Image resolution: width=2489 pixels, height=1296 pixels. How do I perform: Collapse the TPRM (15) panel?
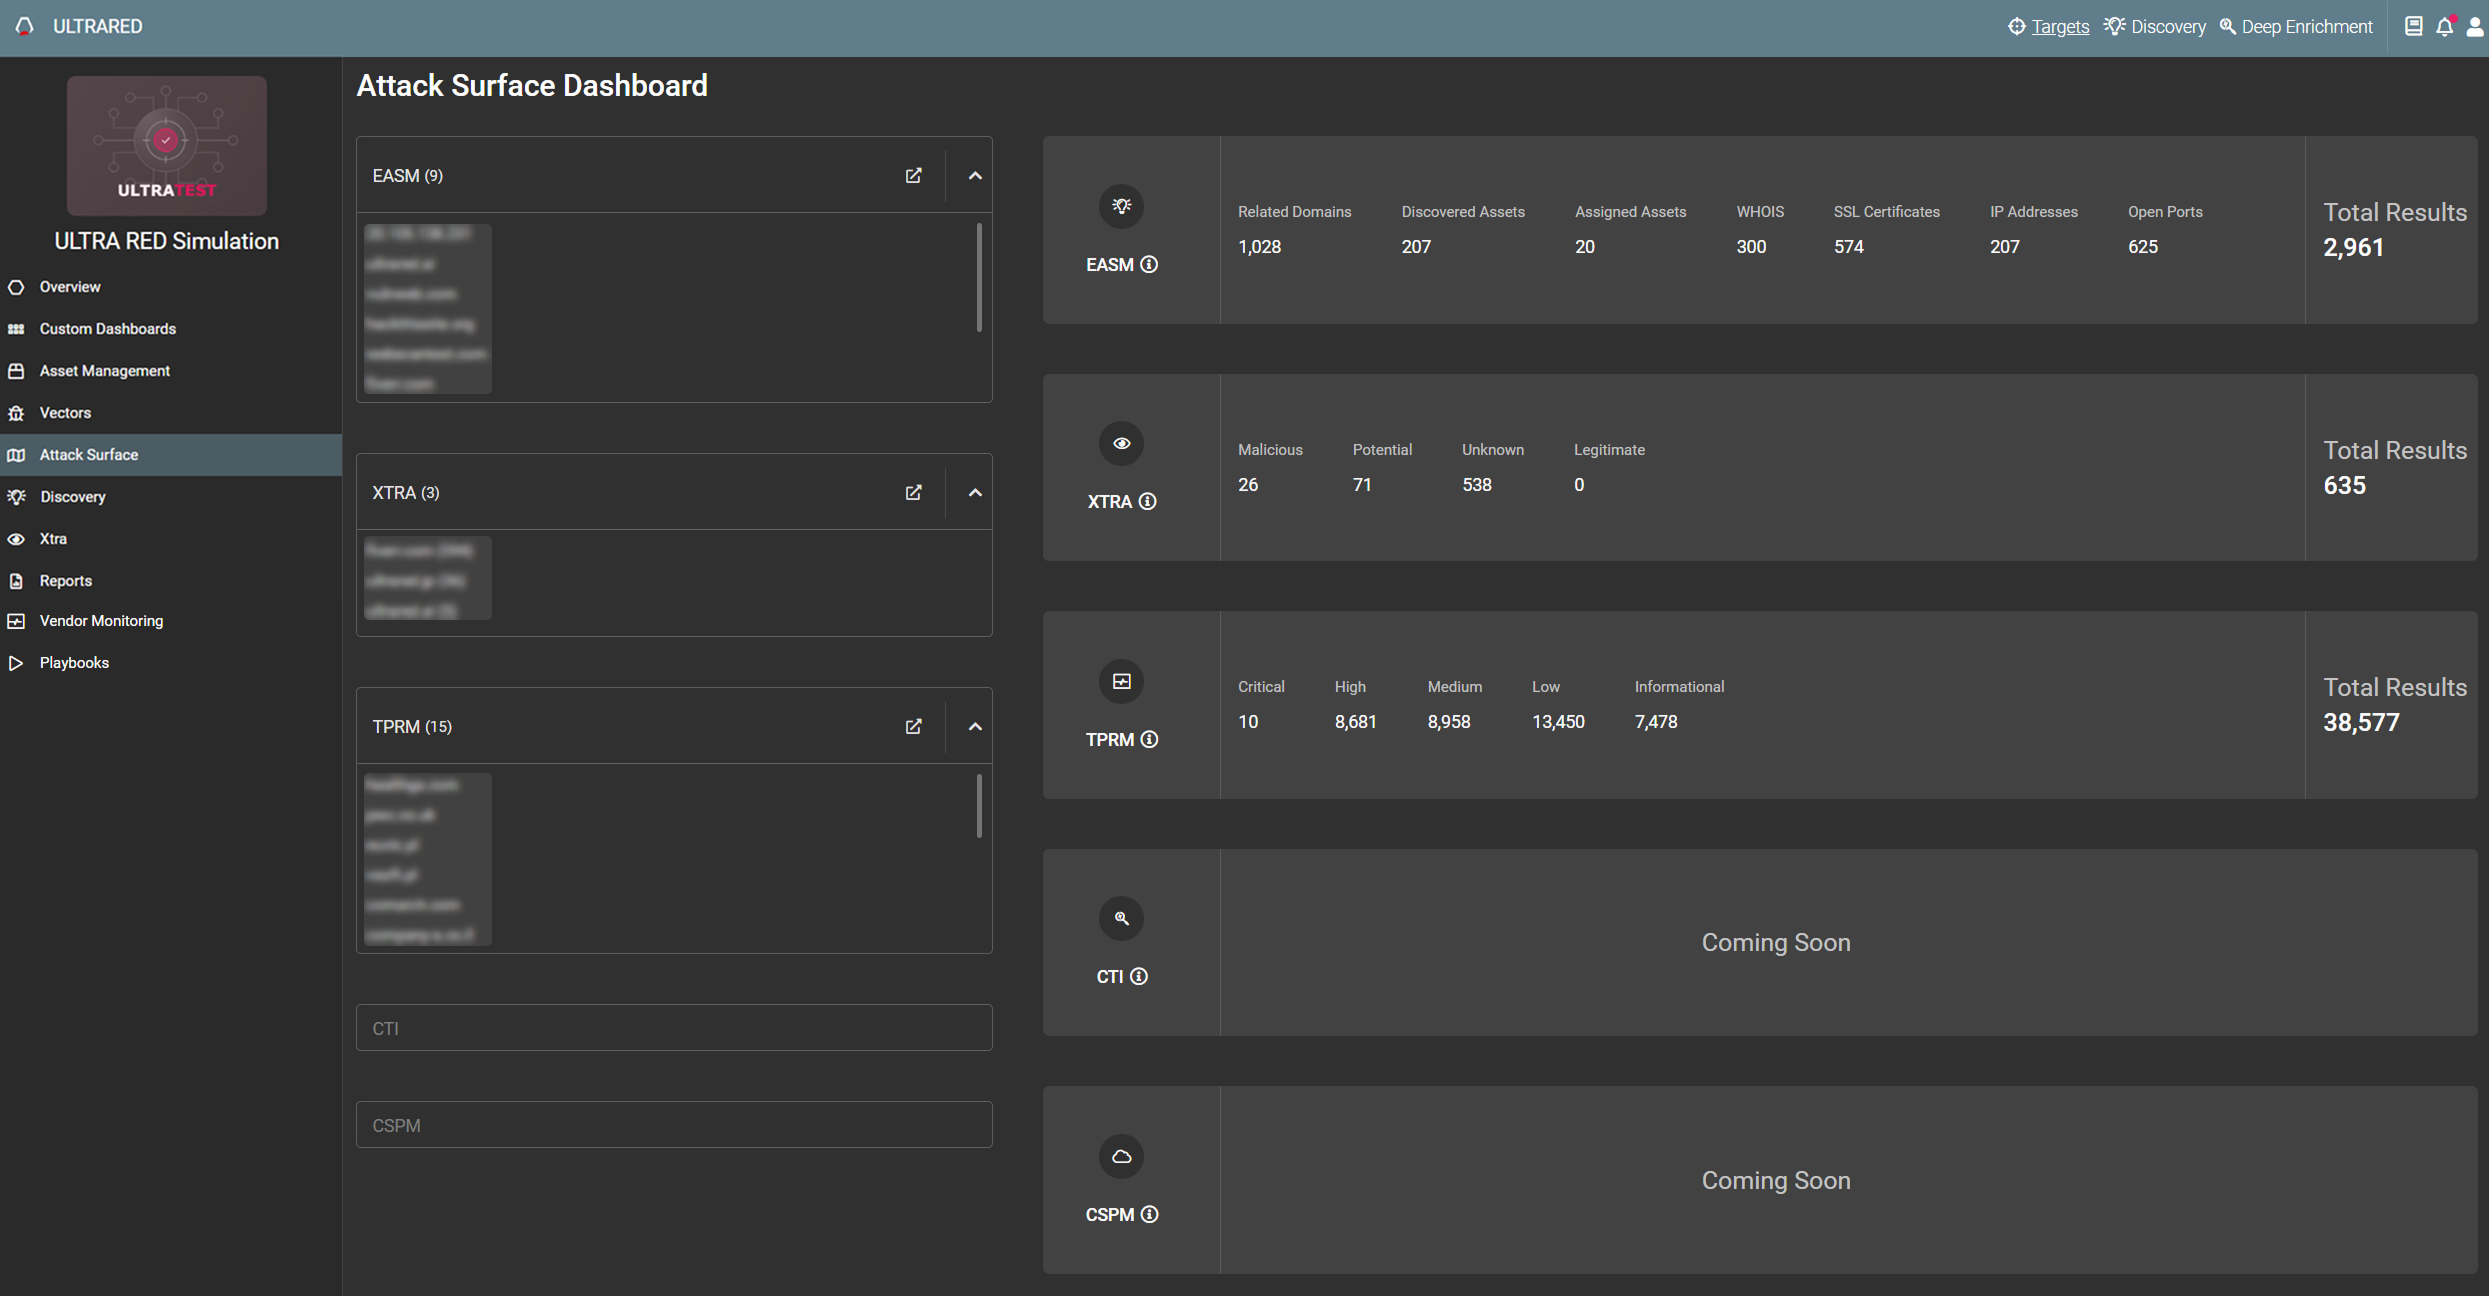click(x=975, y=727)
